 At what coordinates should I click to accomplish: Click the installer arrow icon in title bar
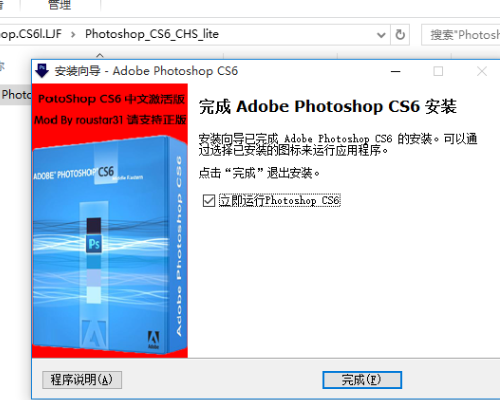pyautogui.click(x=42, y=71)
